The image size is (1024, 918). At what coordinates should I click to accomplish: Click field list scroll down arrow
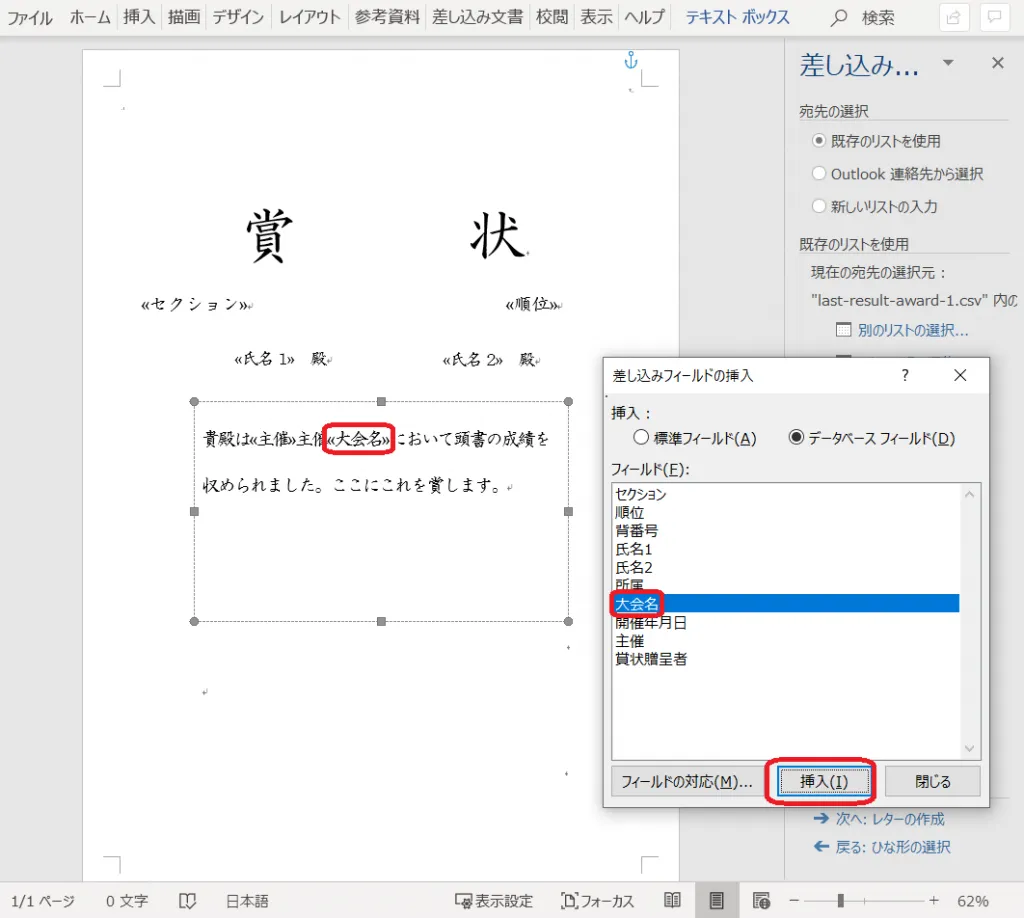click(969, 749)
